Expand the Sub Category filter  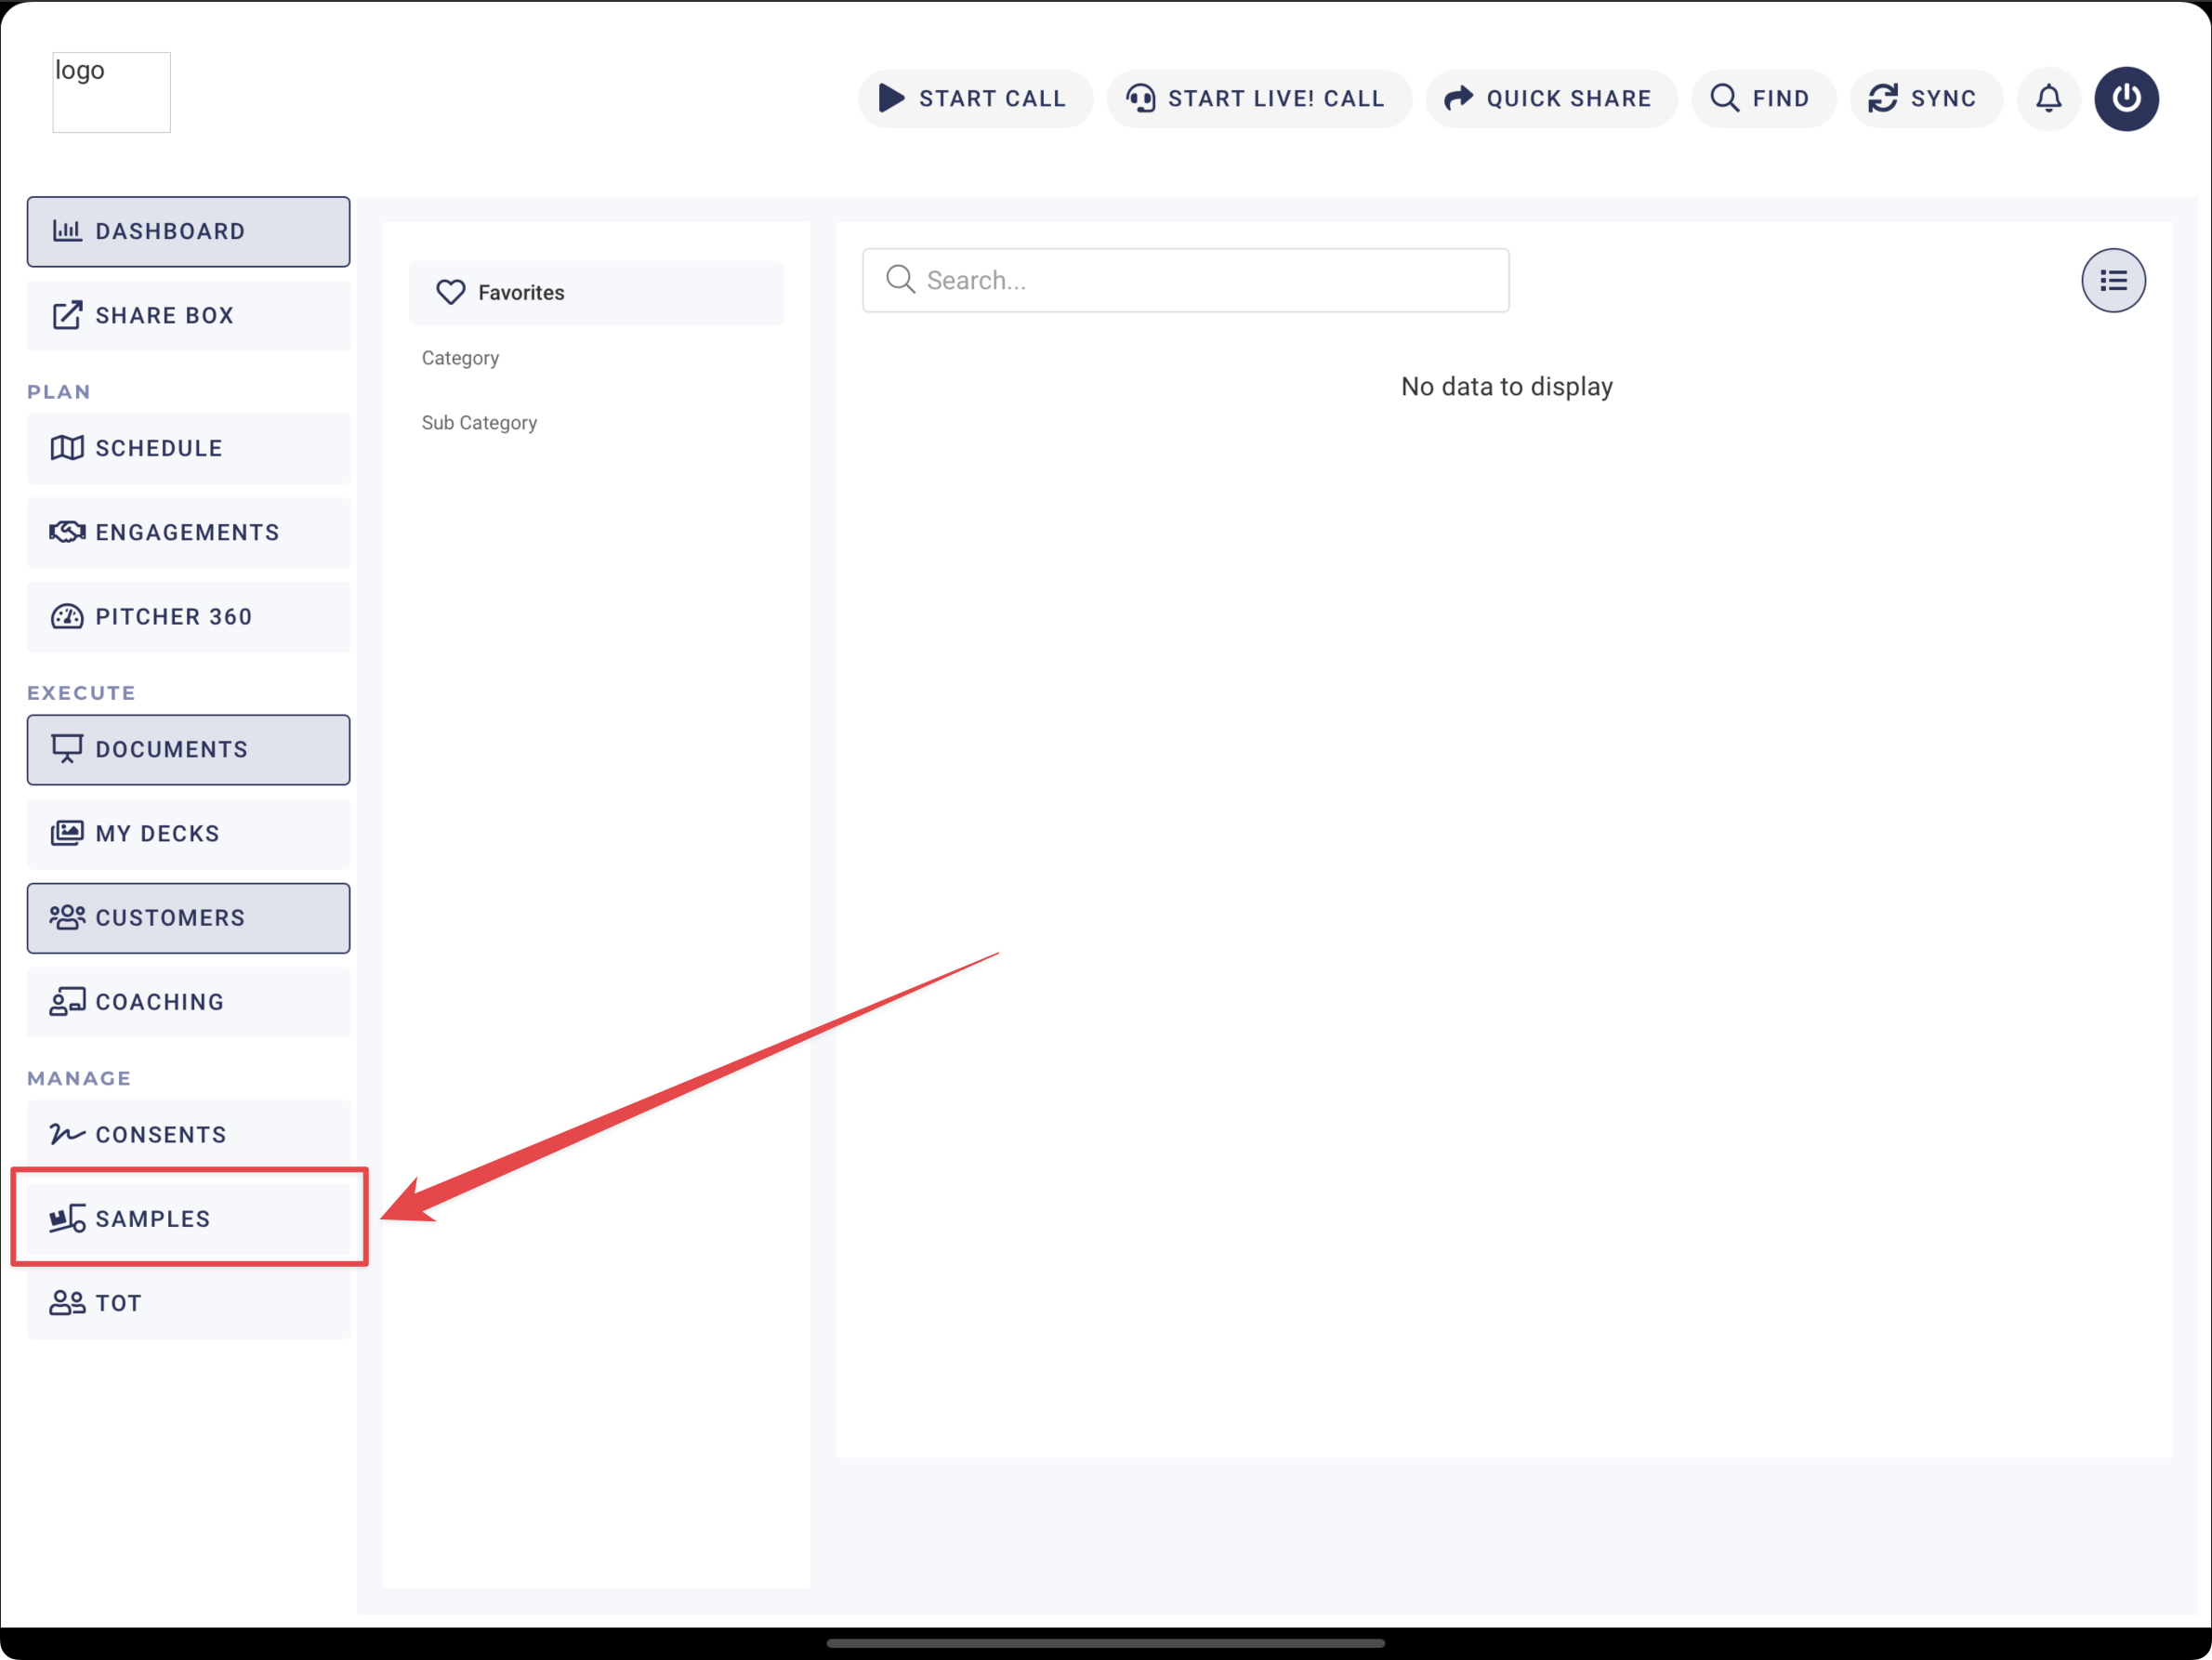(x=479, y=422)
